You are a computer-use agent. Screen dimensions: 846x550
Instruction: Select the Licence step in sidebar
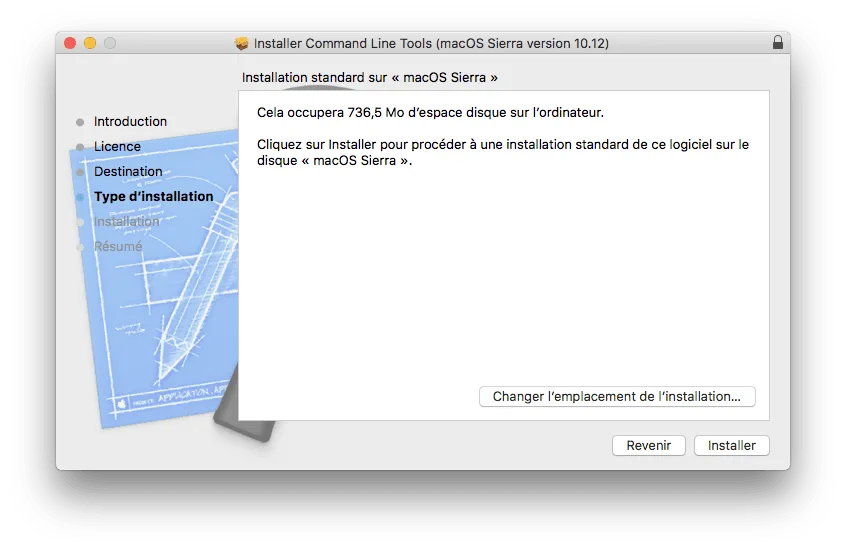[x=117, y=146]
